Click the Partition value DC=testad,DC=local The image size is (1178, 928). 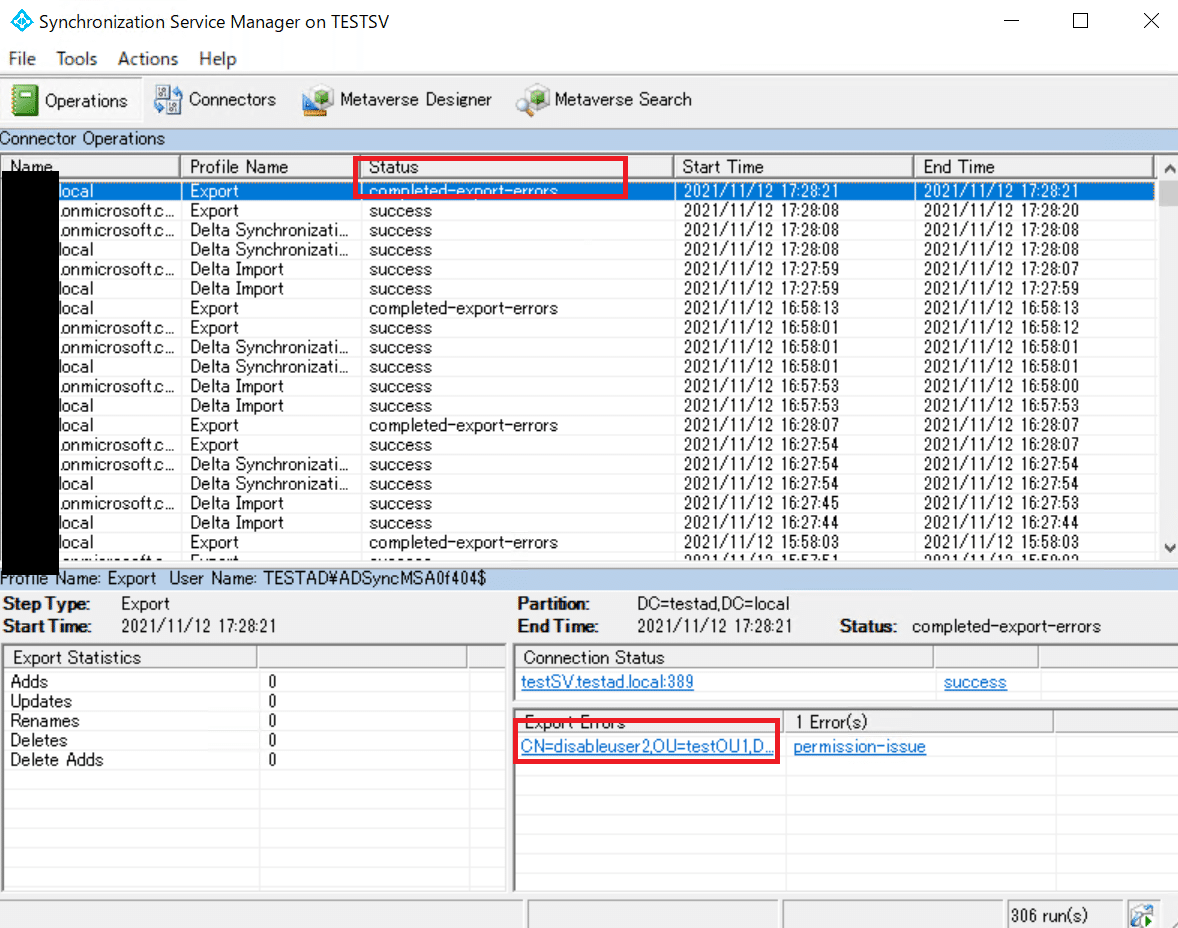coord(713,603)
